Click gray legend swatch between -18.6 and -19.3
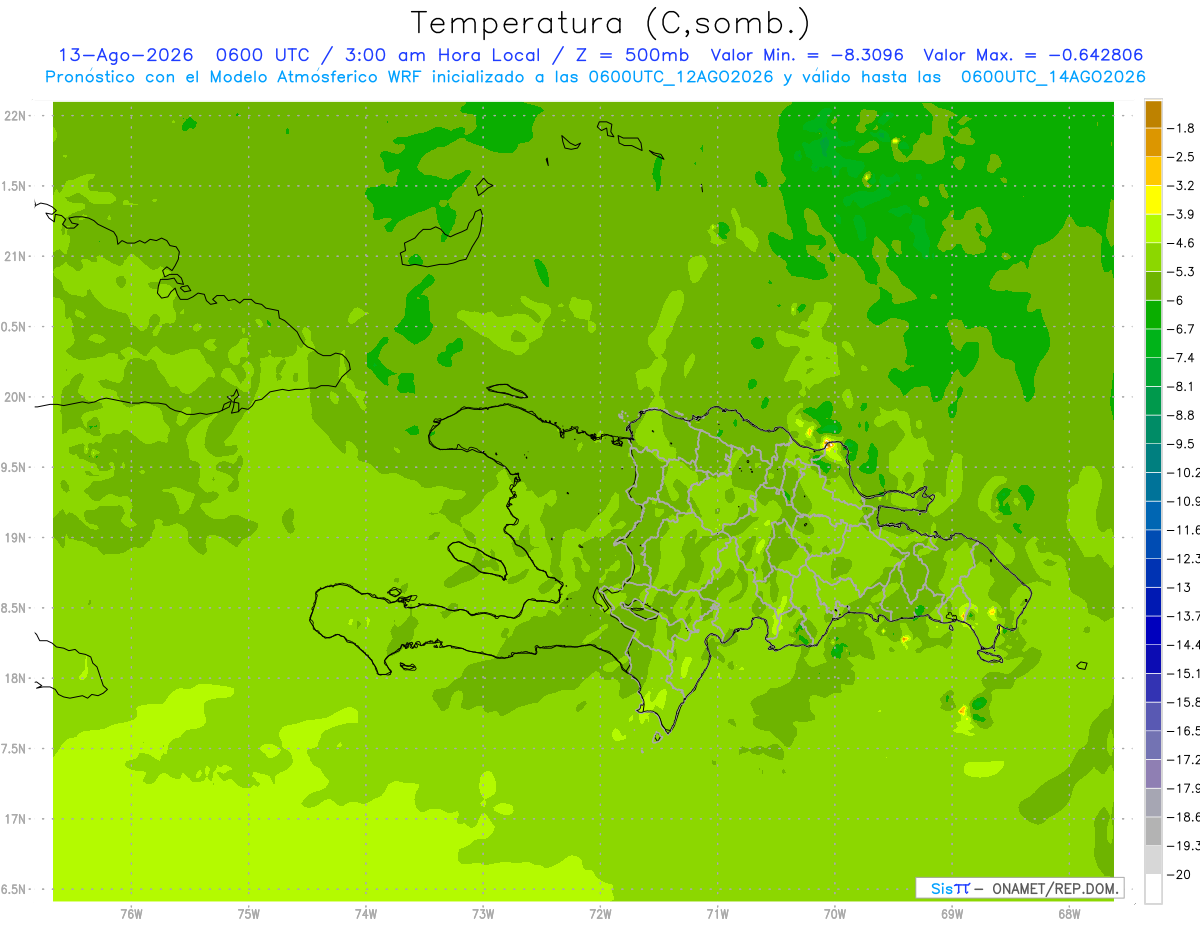The height and width of the screenshot is (927, 1200). 1153,831
